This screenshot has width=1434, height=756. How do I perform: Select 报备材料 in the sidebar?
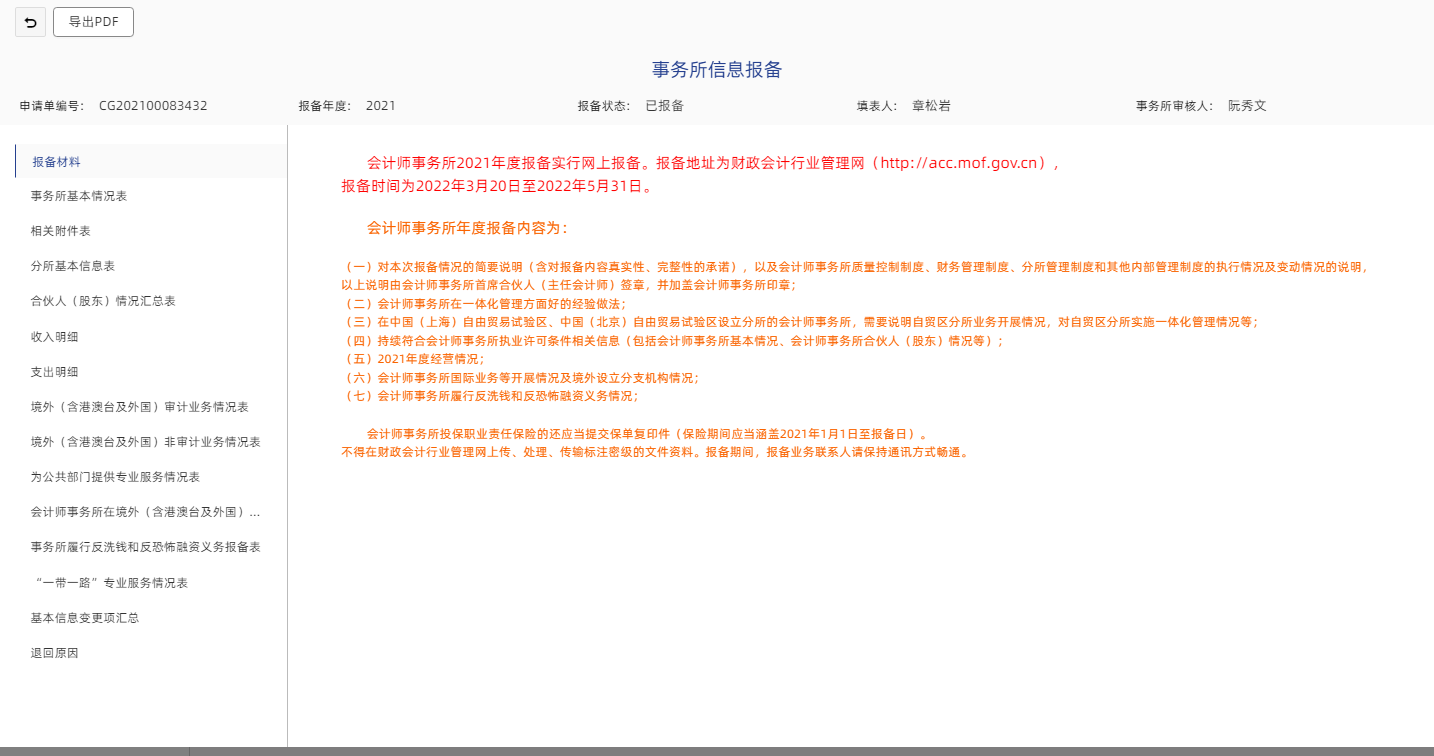coord(56,162)
